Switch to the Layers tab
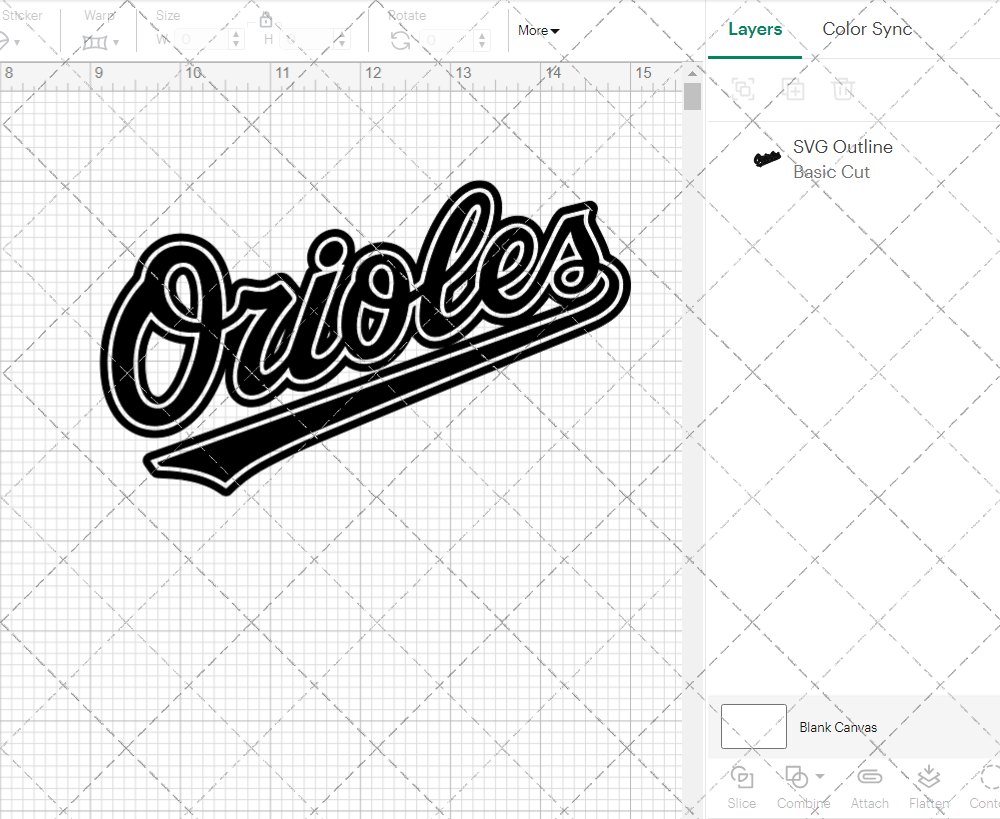 click(755, 29)
